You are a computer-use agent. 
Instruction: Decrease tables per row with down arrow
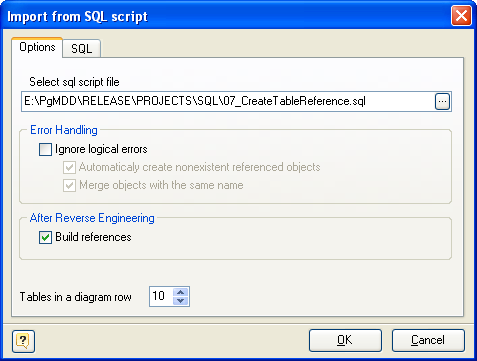pyautogui.click(x=181, y=300)
